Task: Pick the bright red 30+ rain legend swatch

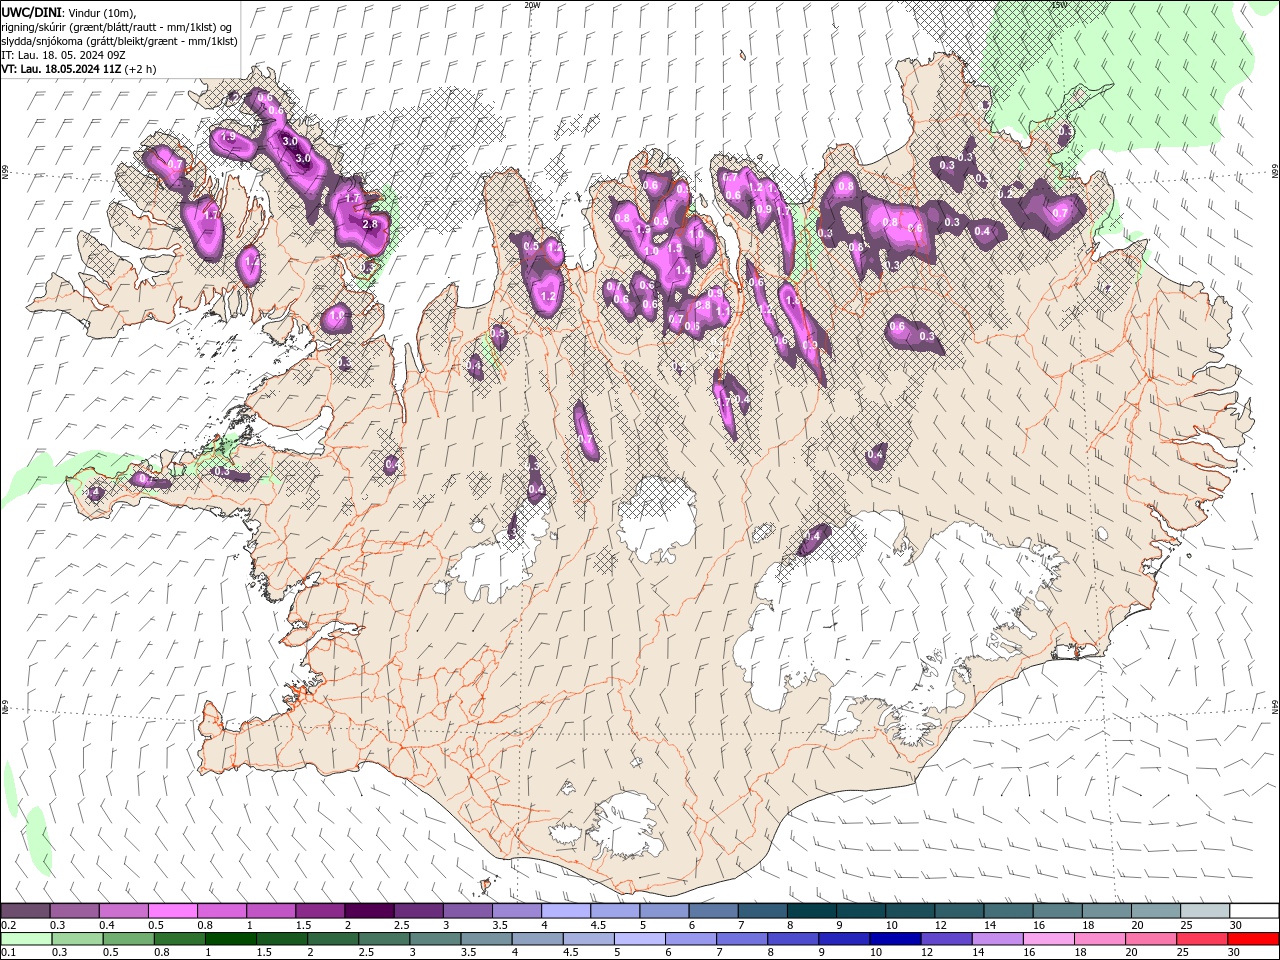Action: [1253, 938]
